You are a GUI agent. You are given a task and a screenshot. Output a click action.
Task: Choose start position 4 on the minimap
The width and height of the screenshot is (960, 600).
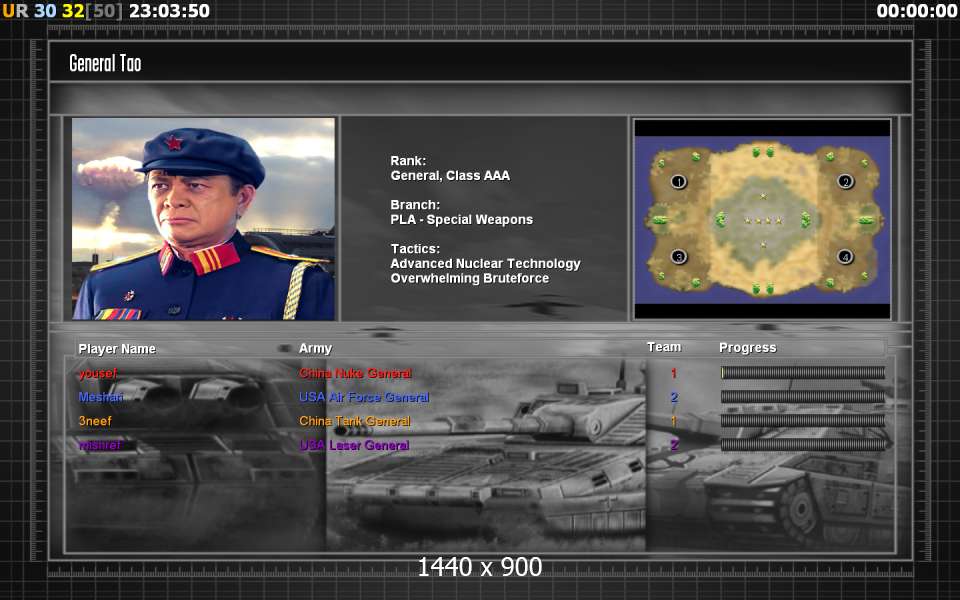tap(845, 257)
